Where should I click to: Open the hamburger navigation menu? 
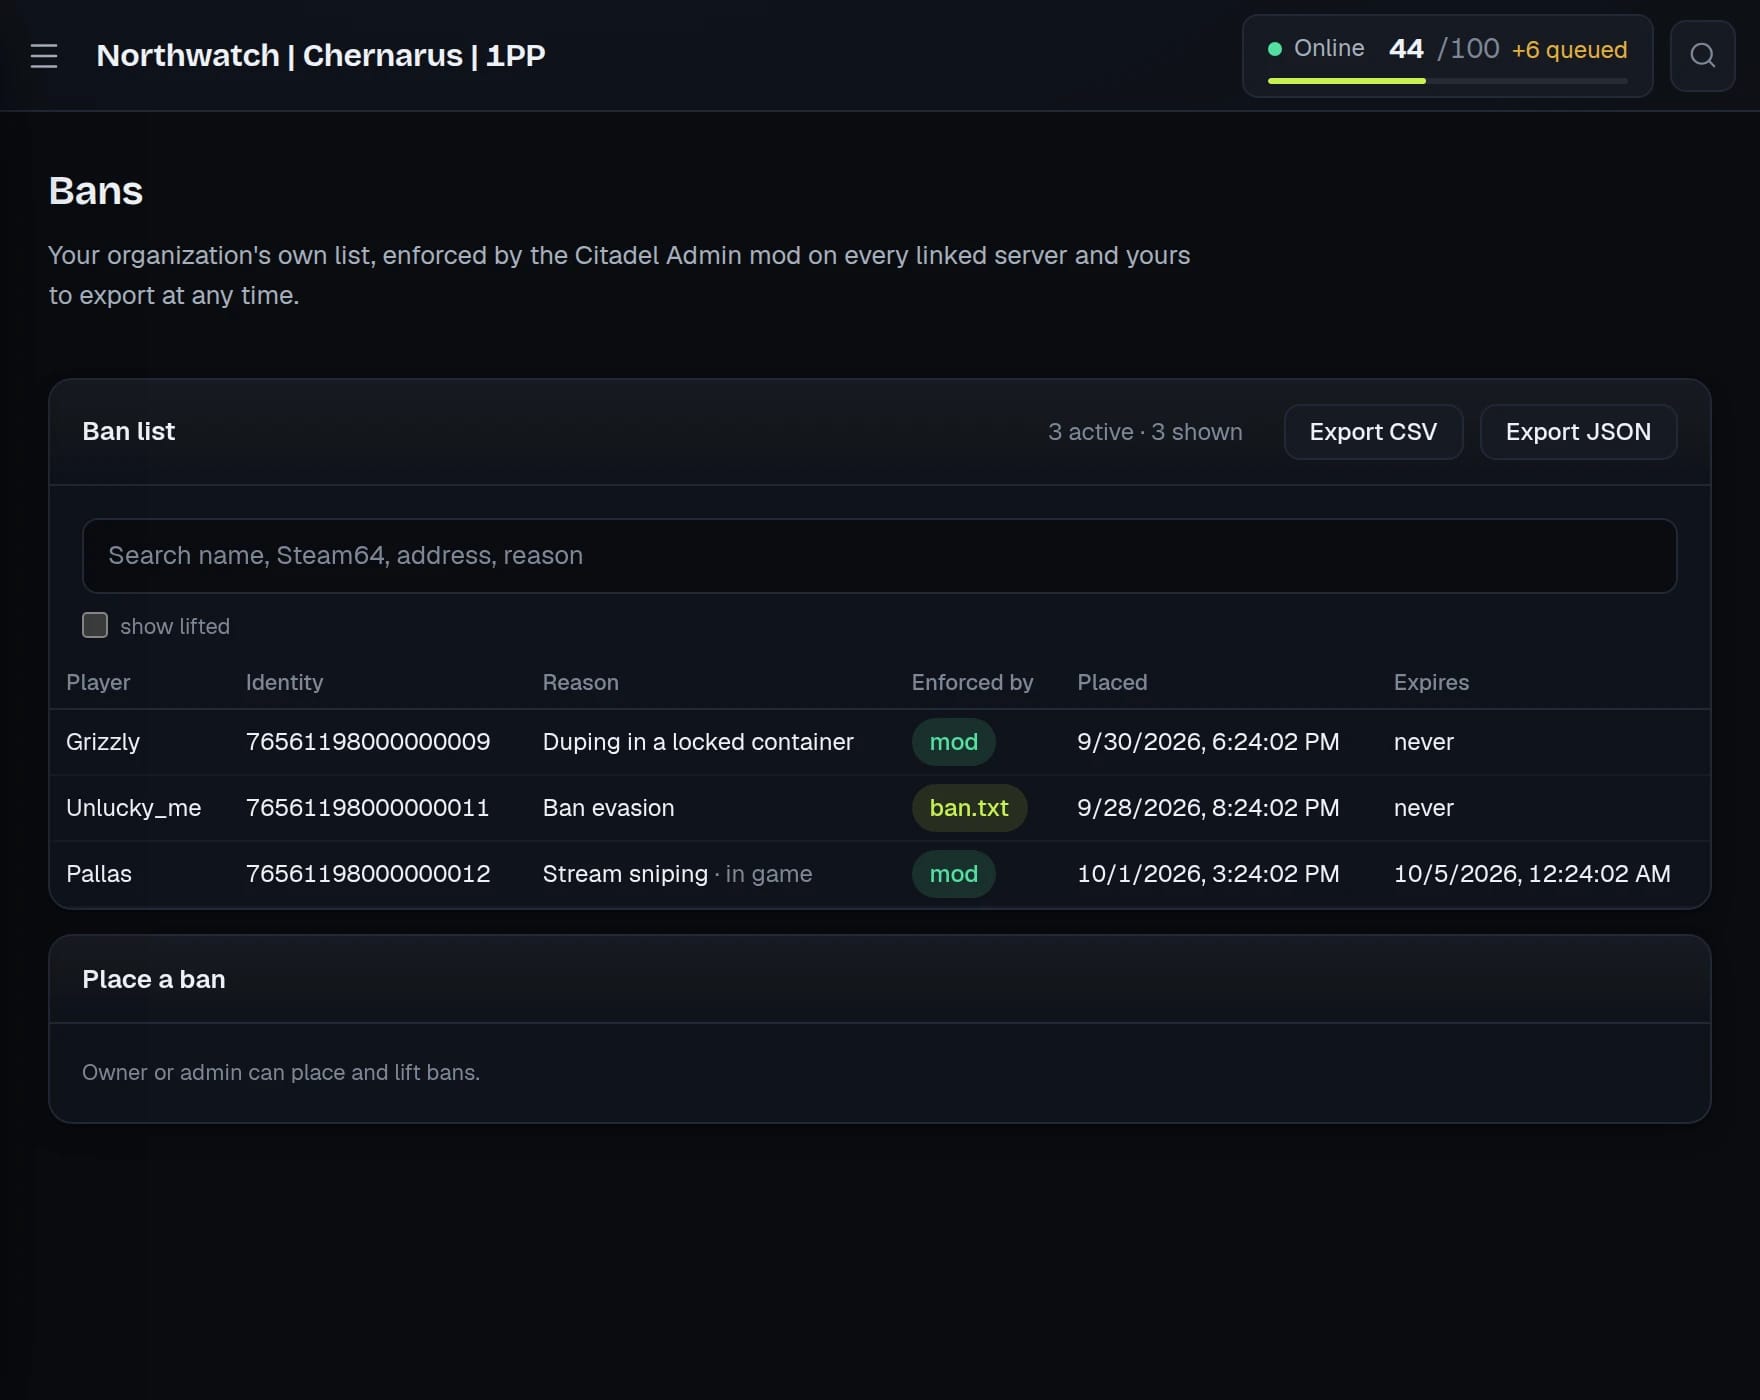click(44, 56)
